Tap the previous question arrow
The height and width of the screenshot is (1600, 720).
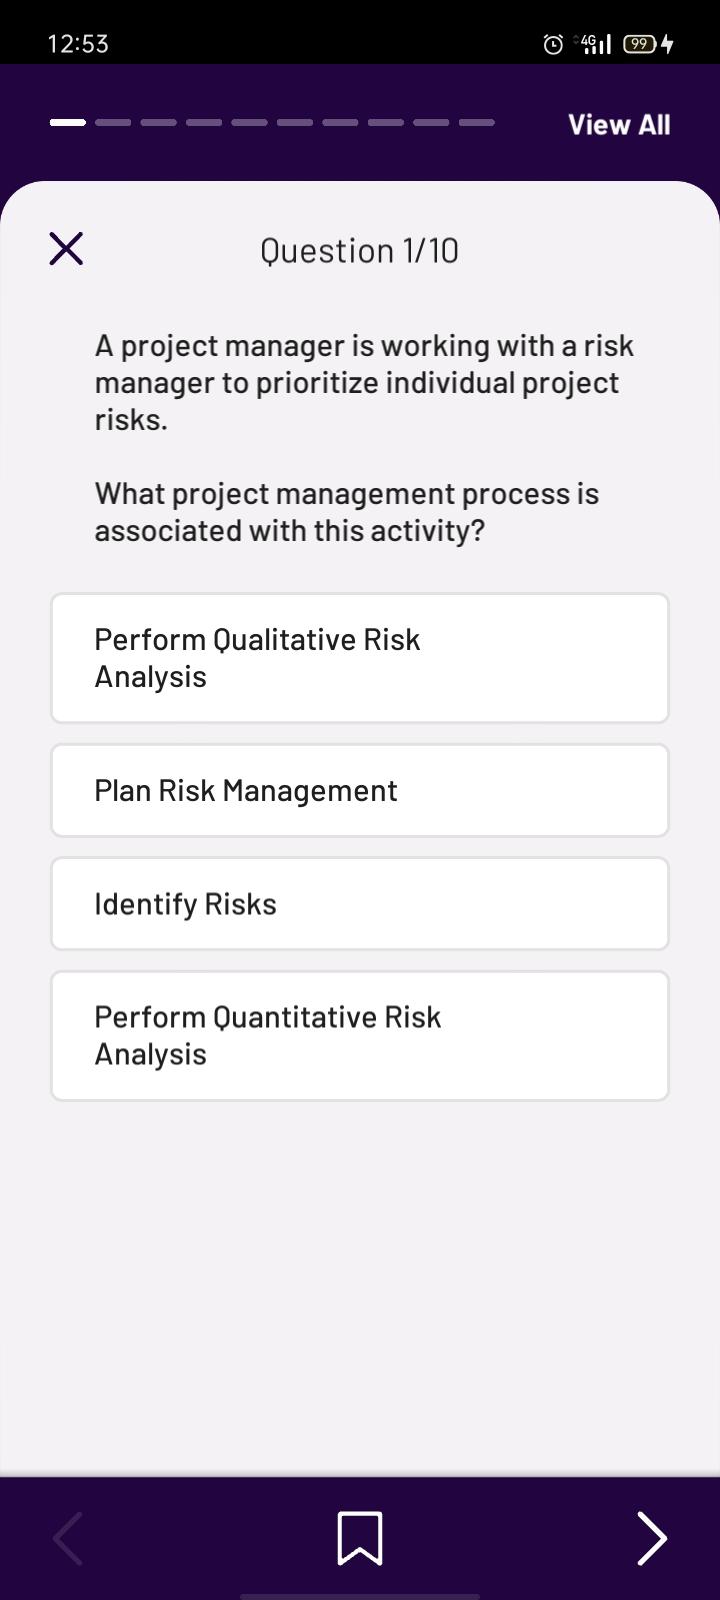coord(68,1537)
